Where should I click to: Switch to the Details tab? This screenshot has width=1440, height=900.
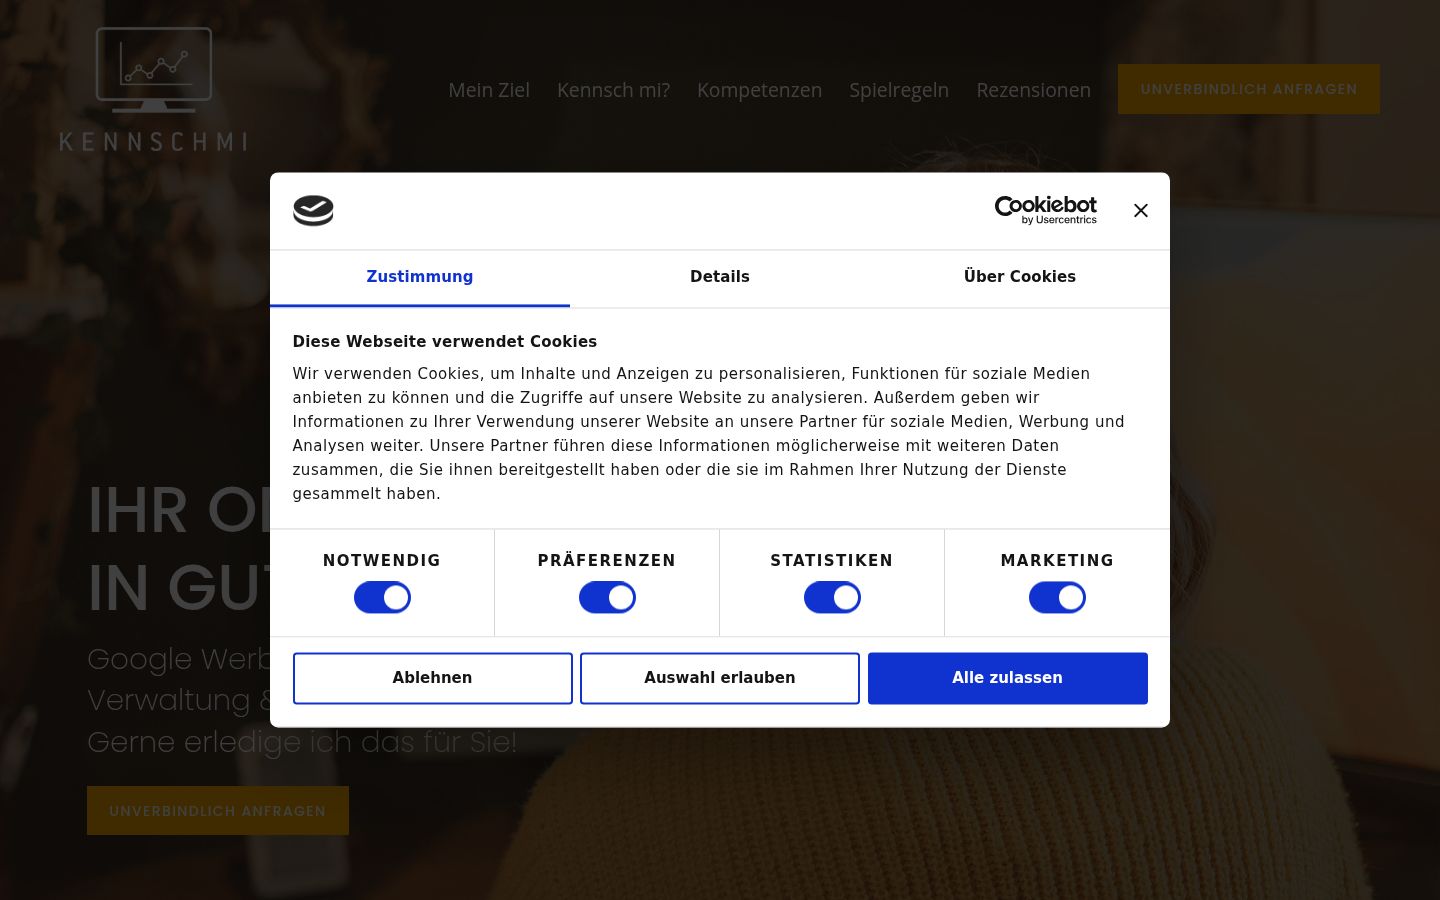[x=720, y=277]
